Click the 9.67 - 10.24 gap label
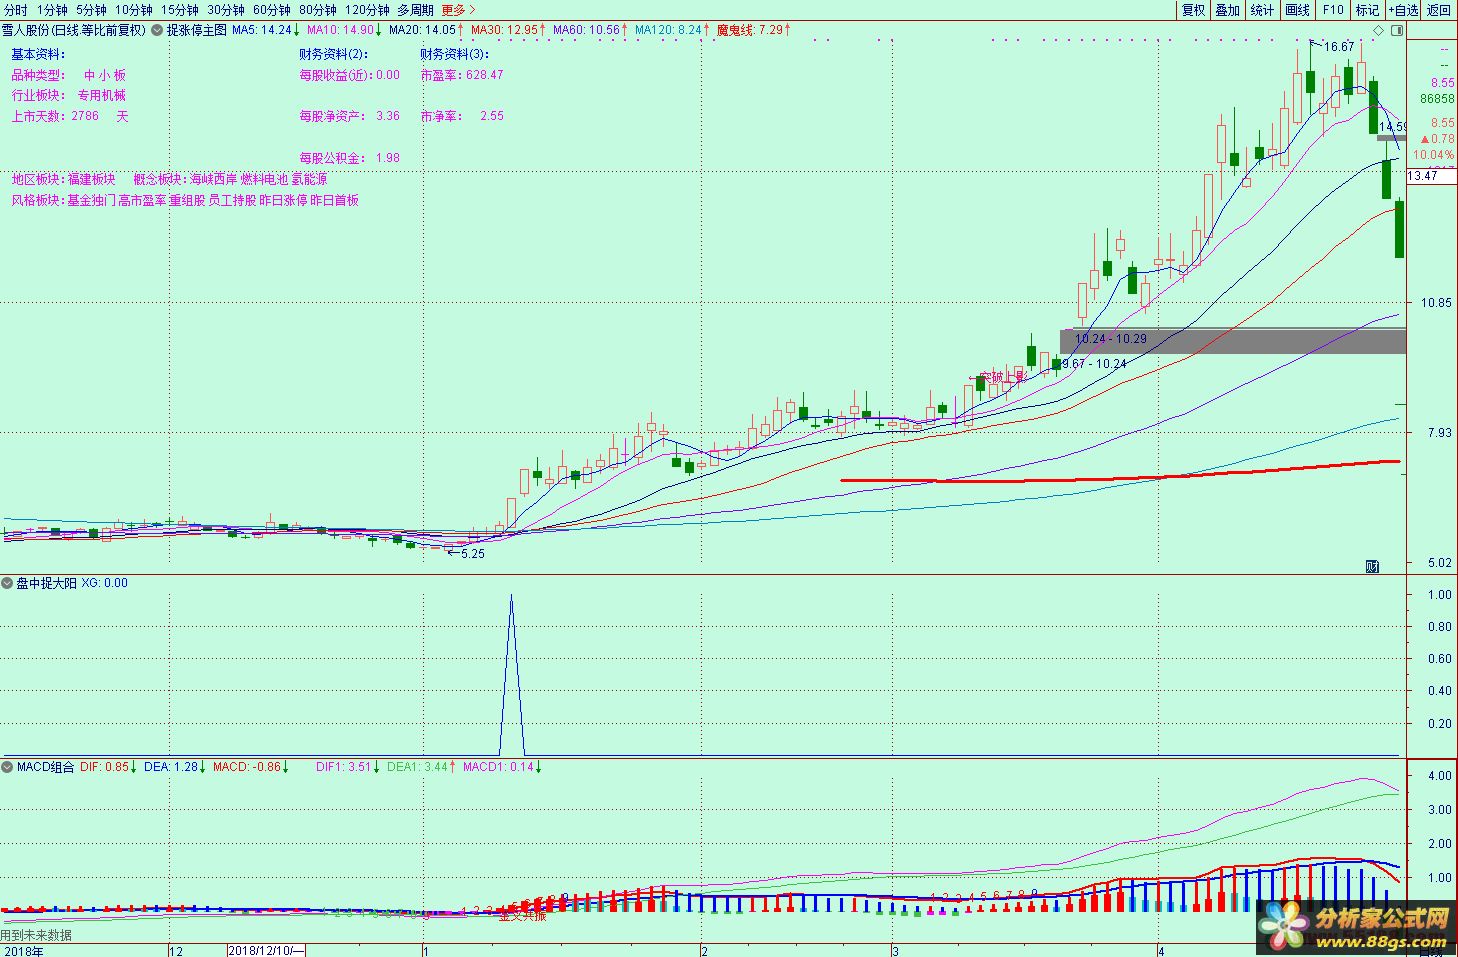The width and height of the screenshot is (1458, 957). click(x=1094, y=364)
